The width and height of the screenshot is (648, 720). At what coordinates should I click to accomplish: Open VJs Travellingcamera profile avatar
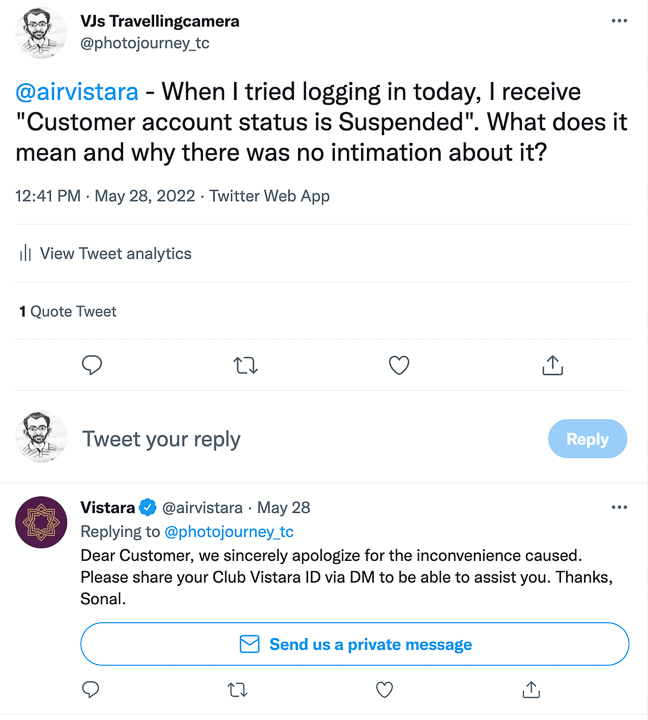(41, 31)
